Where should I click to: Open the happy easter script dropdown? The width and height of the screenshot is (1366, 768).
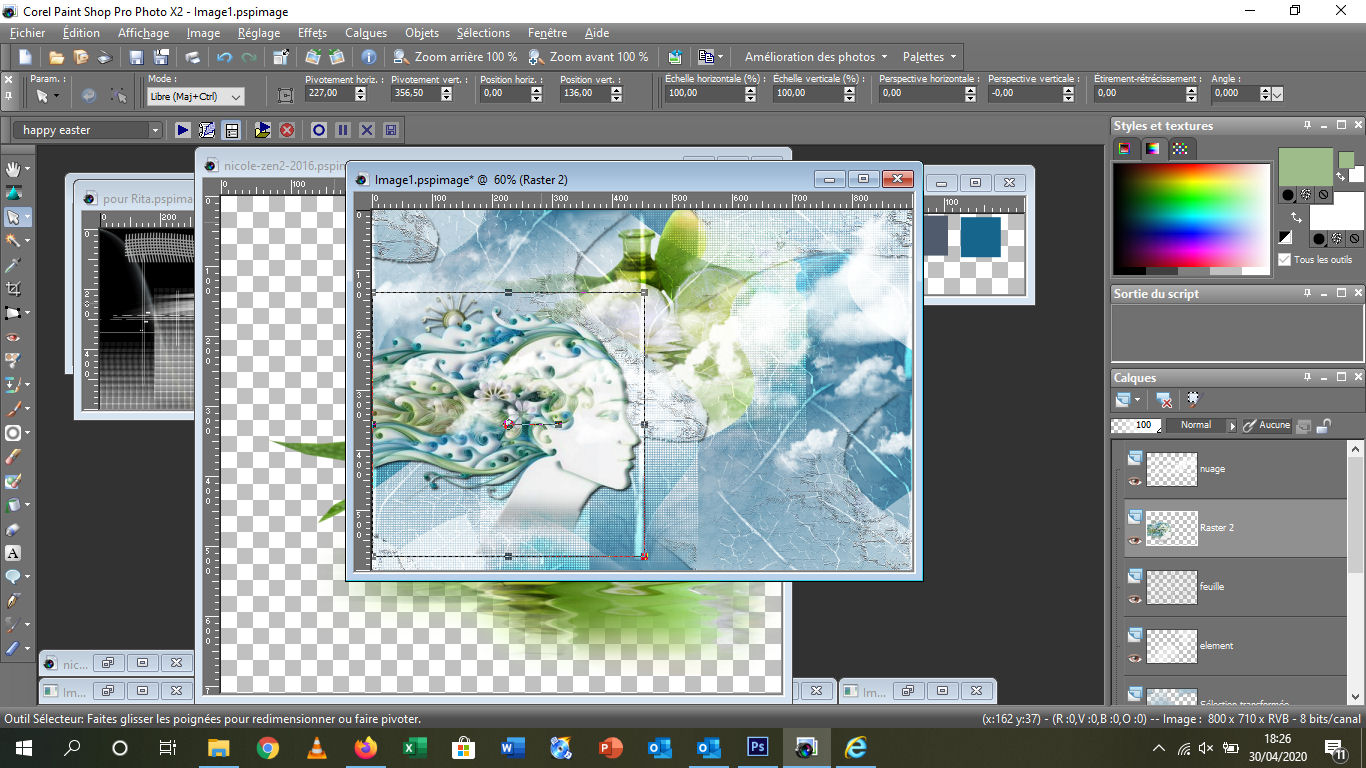[155, 130]
